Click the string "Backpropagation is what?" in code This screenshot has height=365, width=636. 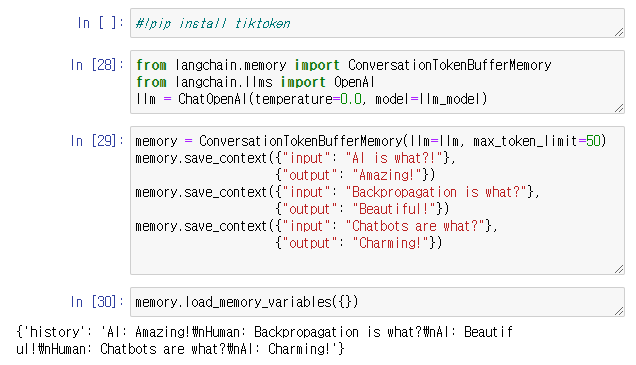(x=436, y=192)
